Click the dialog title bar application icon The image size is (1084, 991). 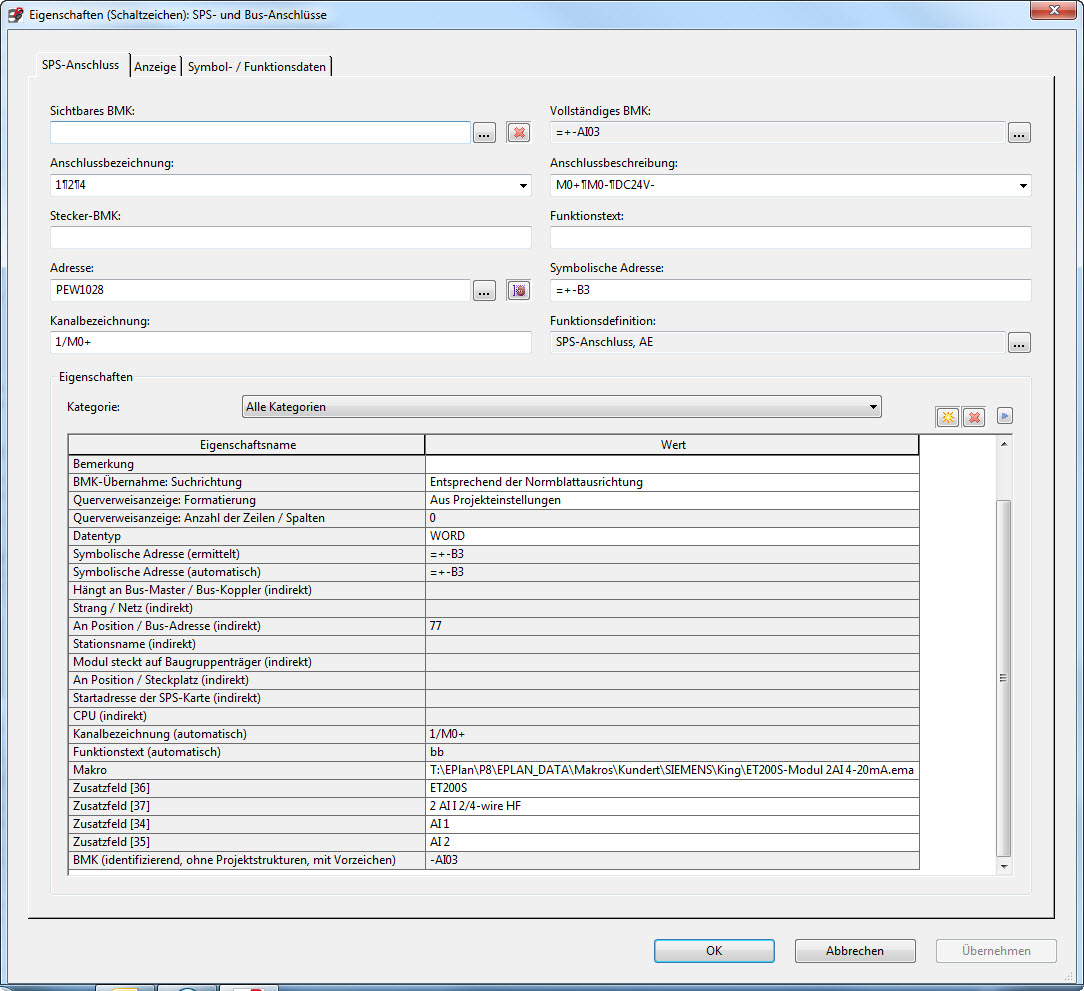point(15,15)
